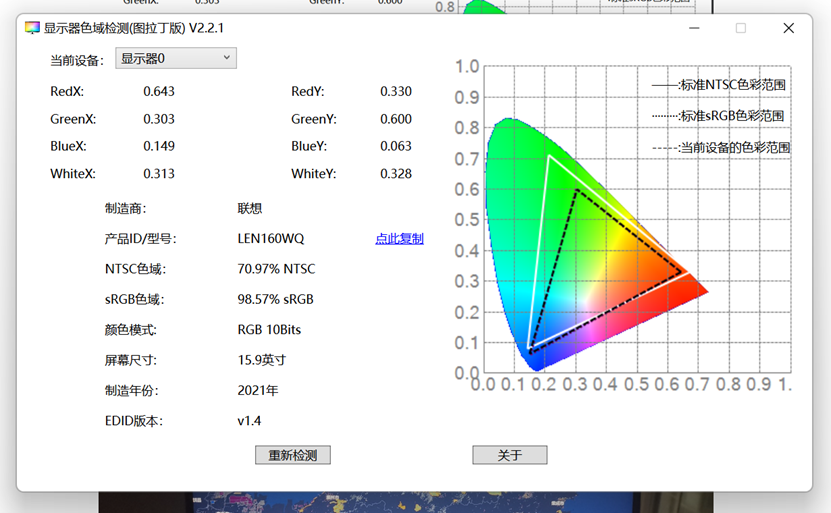Select the WhiteY value 0.328
Viewport: 831px width, 513px height.
(396, 174)
